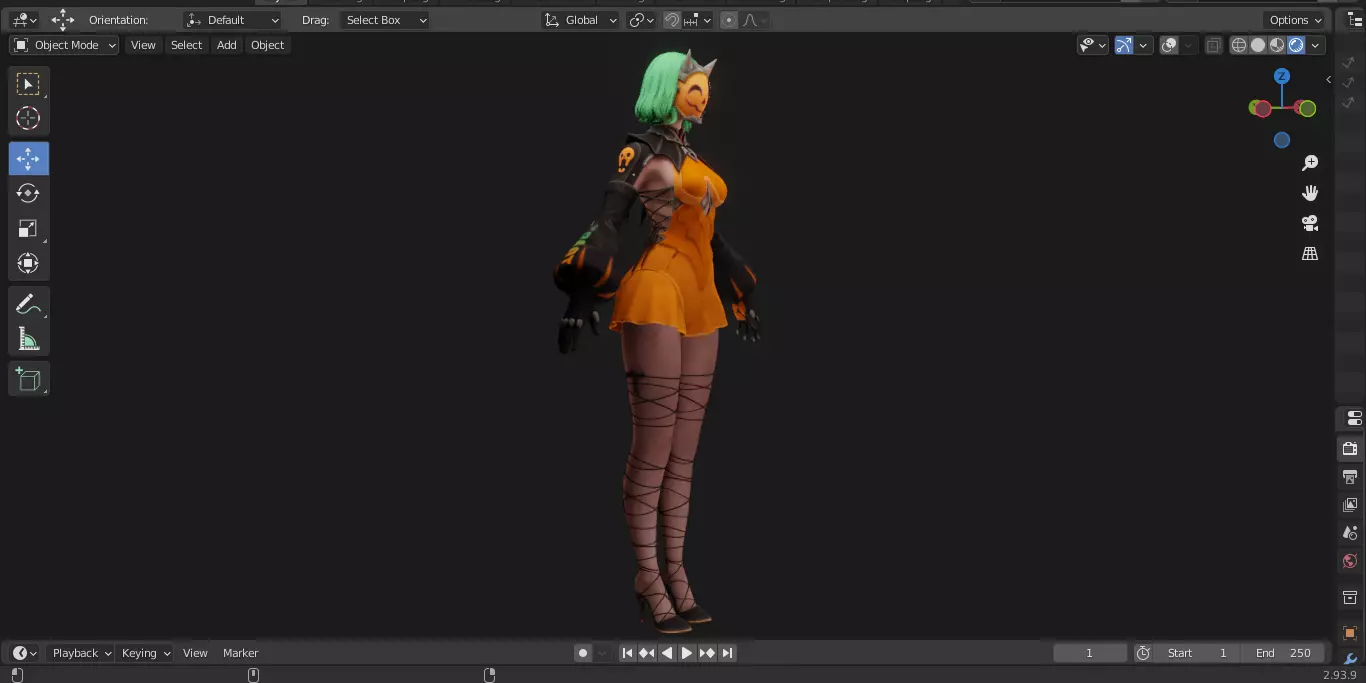Switch to material preview shading

point(1277,45)
